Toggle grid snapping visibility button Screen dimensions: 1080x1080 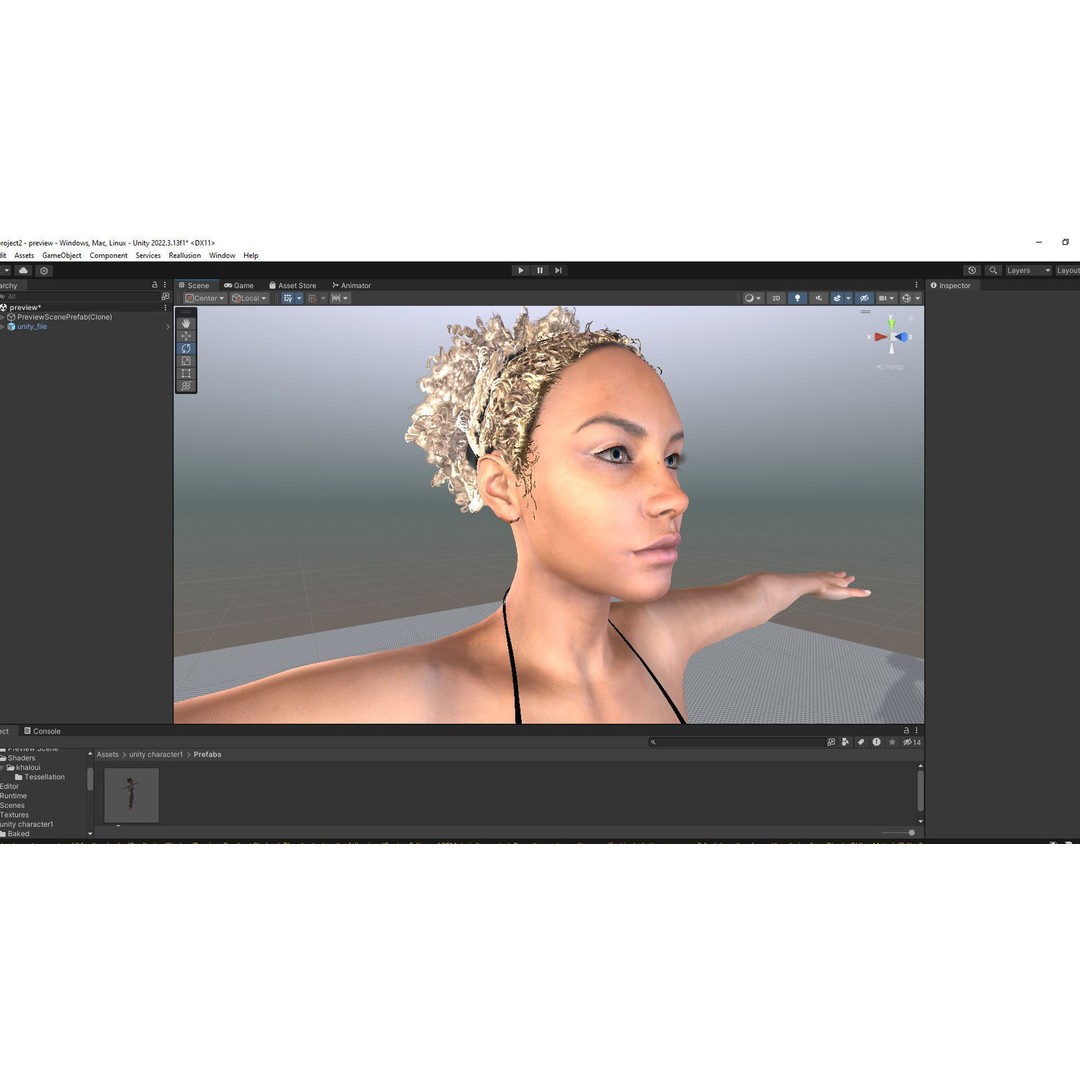tap(288, 298)
